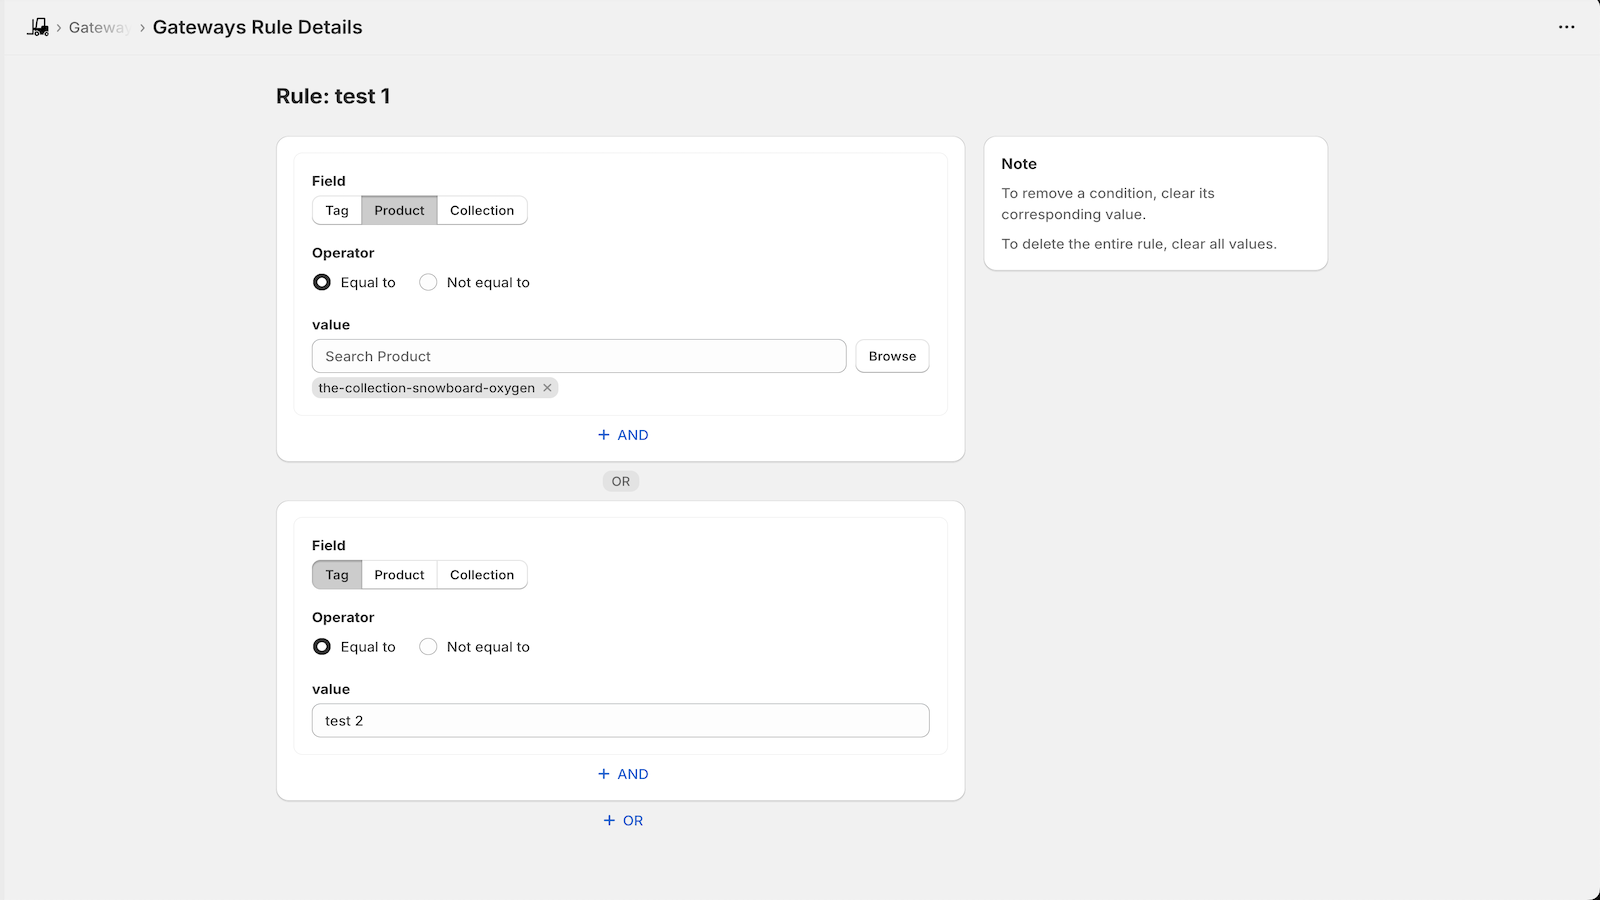Screen dimensions: 1600x900
Task: Open the three-dot more options menu
Action: tap(1566, 27)
